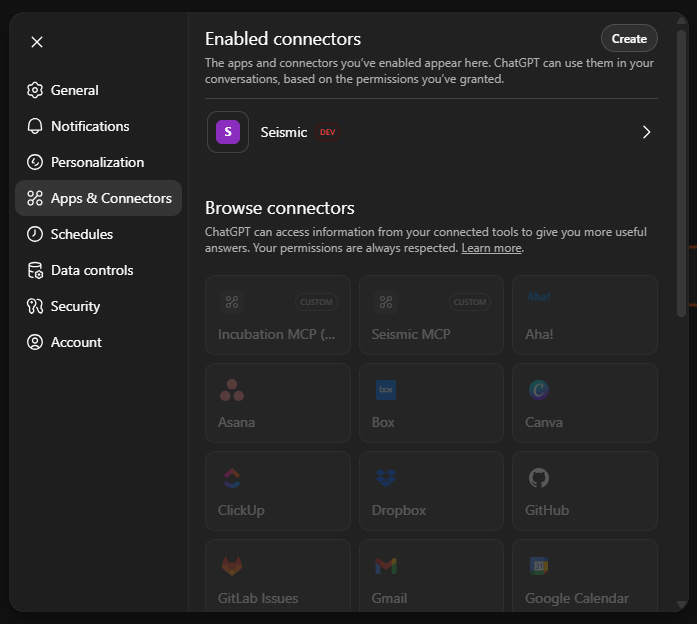Click the Gmail envelope logo icon
The width and height of the screenshot is (697, 624).
386,566
